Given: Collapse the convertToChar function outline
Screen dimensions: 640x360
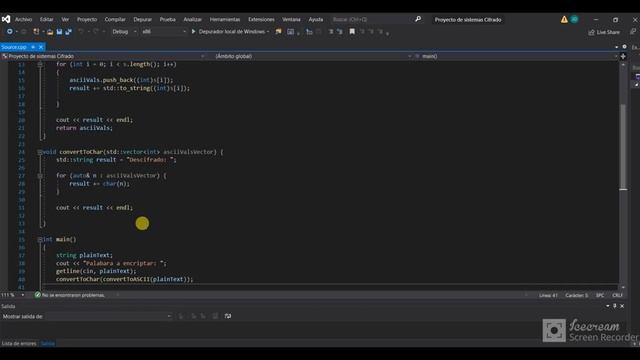Looking at the screenshot, I should click(x=40, y=152).
